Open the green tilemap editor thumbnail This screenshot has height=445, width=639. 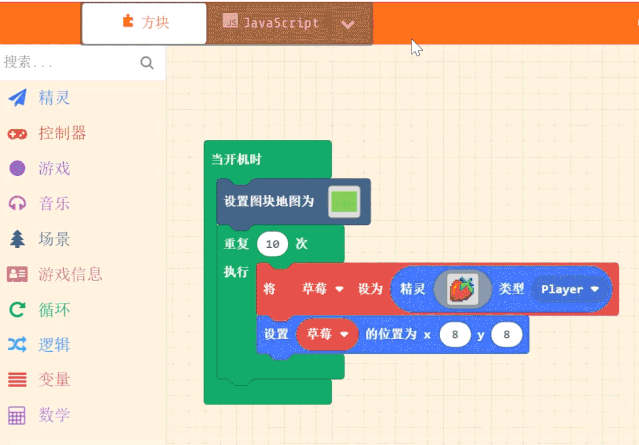click(344, 201)
